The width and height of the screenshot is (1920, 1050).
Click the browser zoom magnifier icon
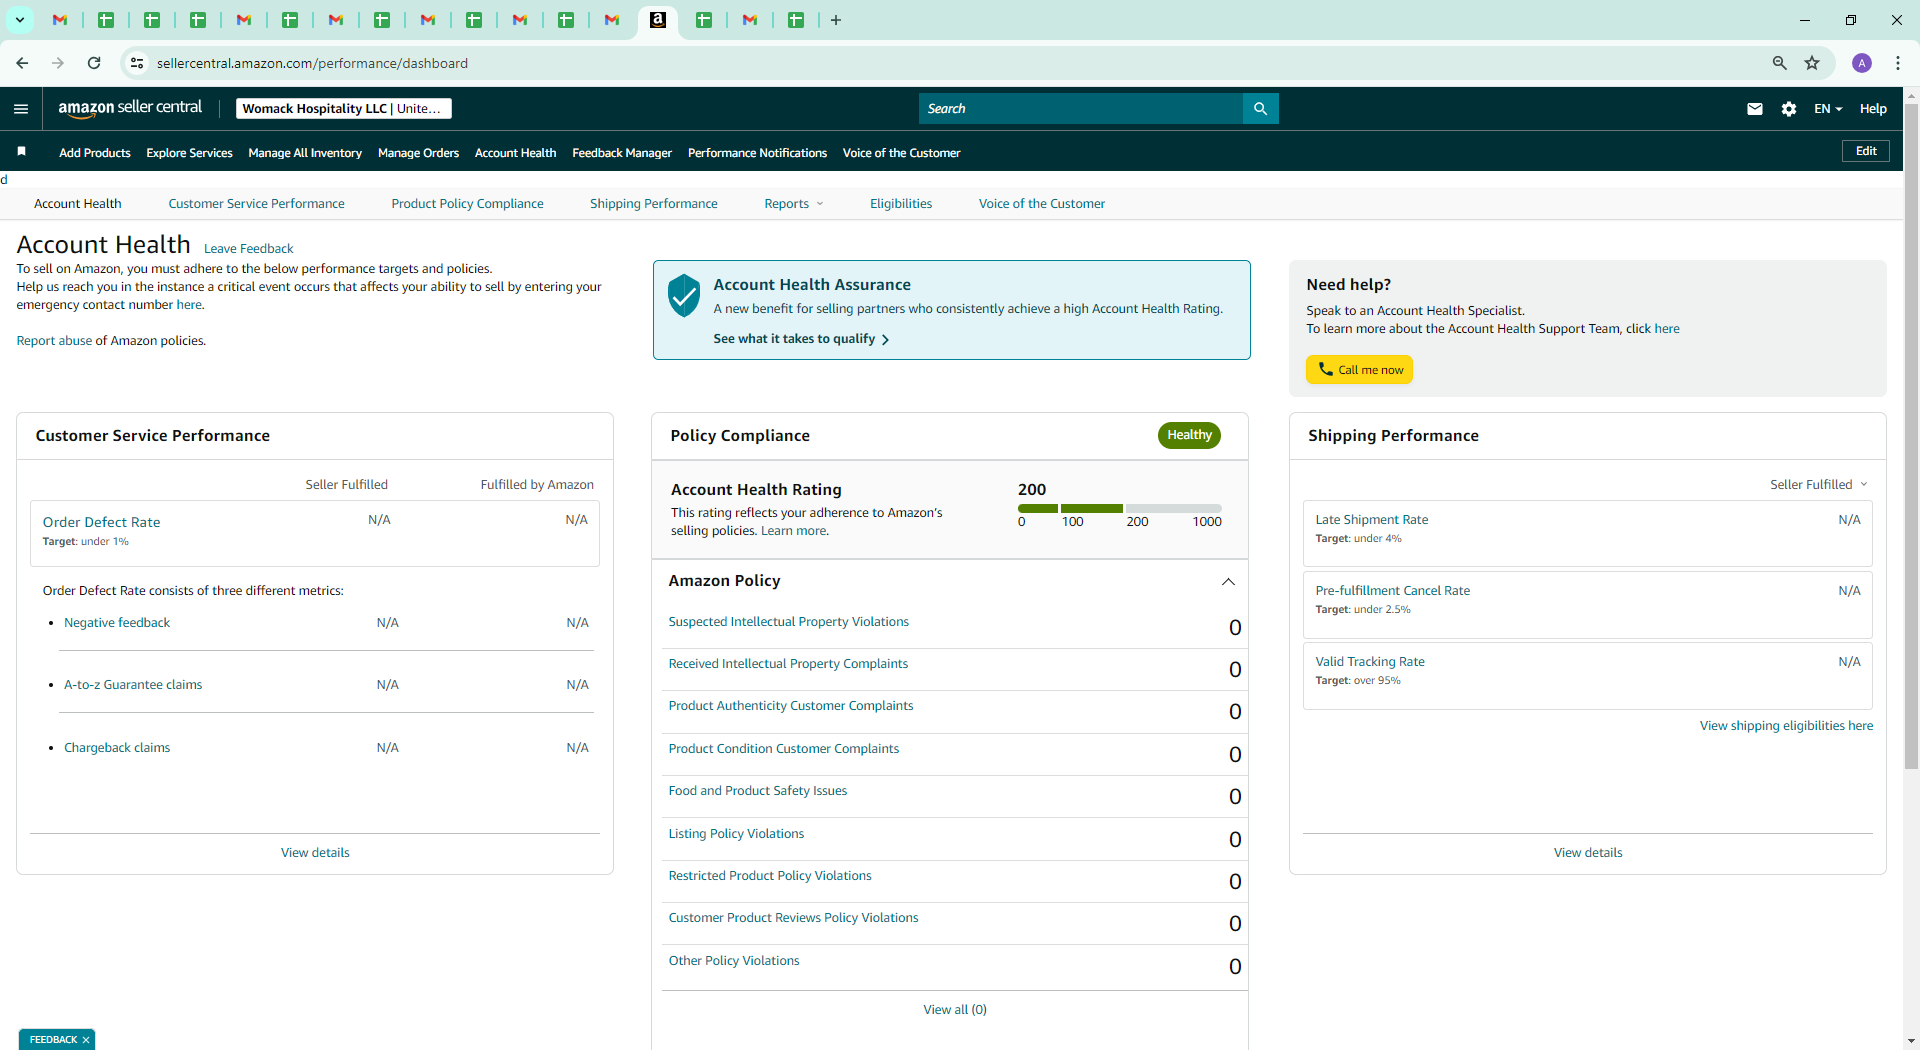(1779, 63)
